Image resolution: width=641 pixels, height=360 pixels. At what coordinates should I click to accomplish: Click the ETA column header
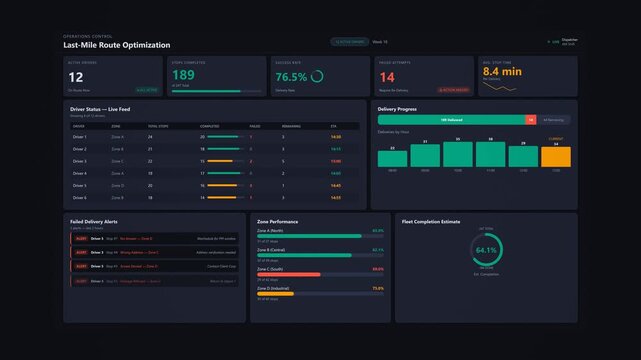pyautogui.click(x=334, y=126)
